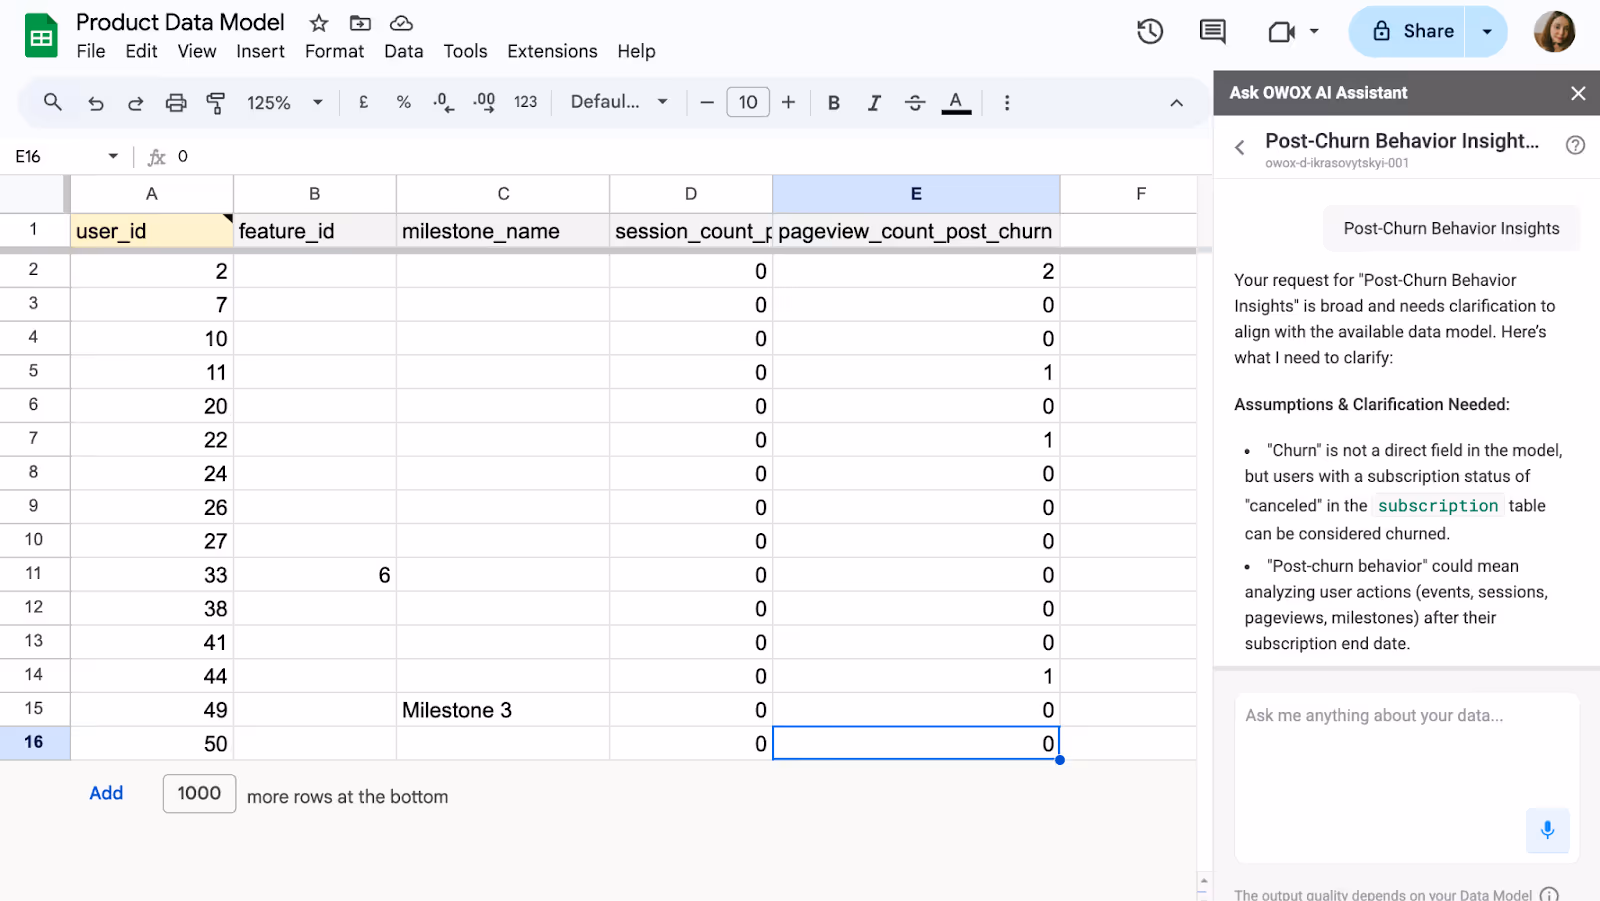Screen dimensions: 1600x901
Task: Click Add to append more rows
Action: coord(106,793)
